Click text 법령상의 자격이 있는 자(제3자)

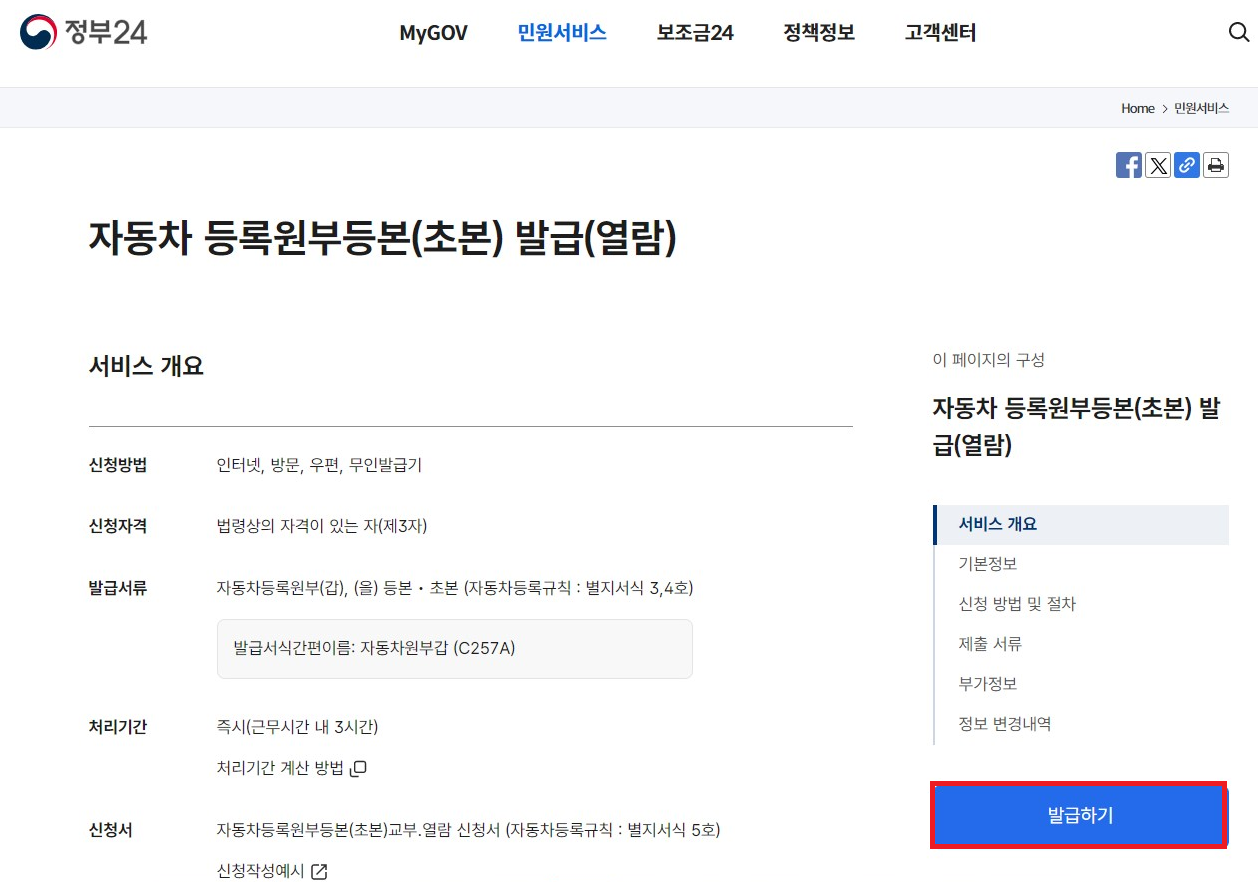click(x=322, y=526)
